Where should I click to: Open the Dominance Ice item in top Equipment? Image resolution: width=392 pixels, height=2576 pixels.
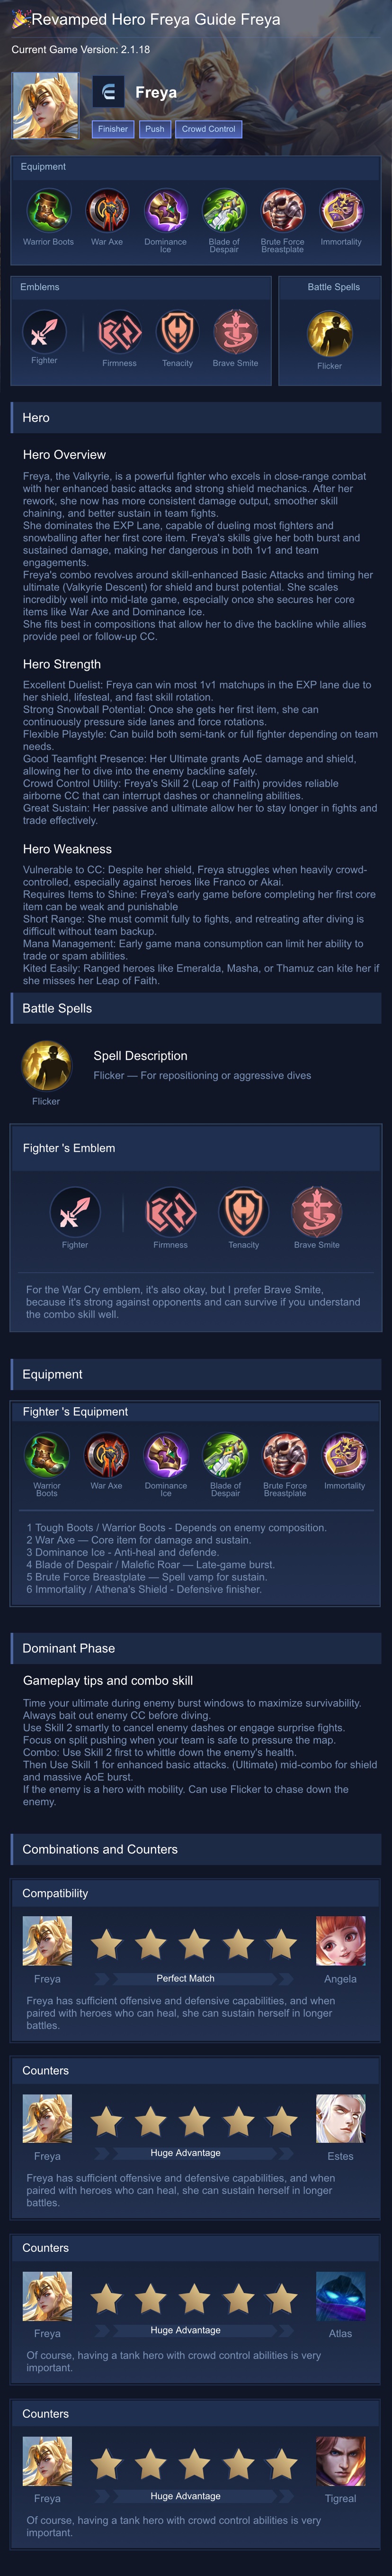[165, 211]
